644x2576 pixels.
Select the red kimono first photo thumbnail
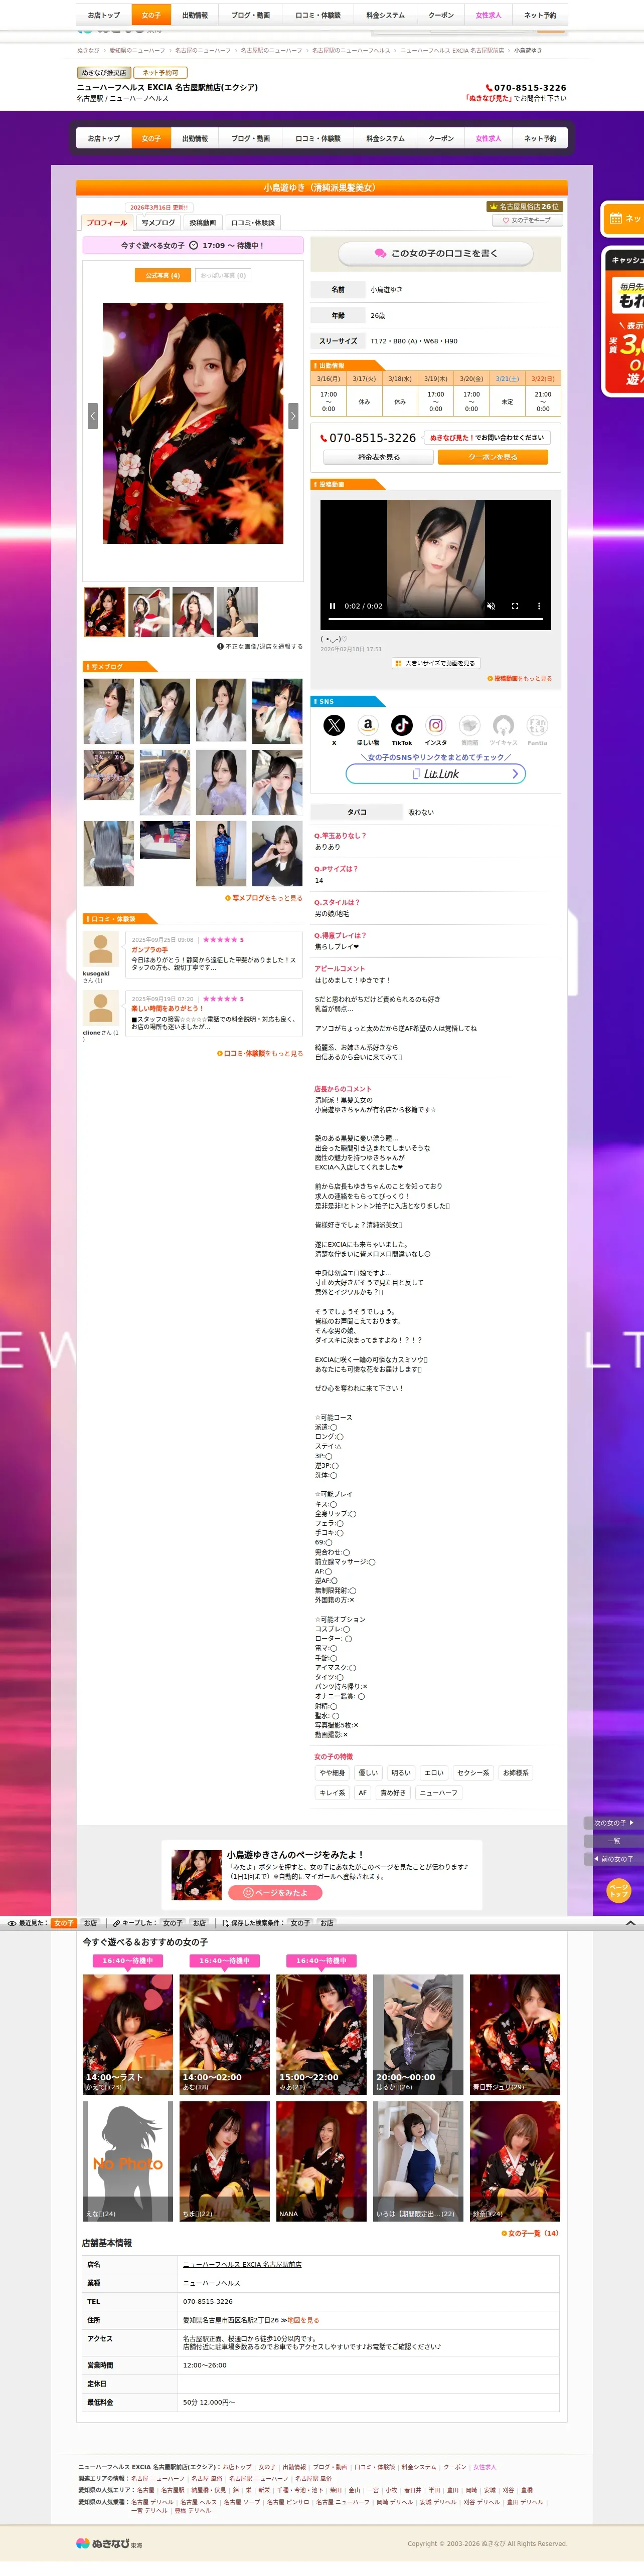[x=105, y=612]
